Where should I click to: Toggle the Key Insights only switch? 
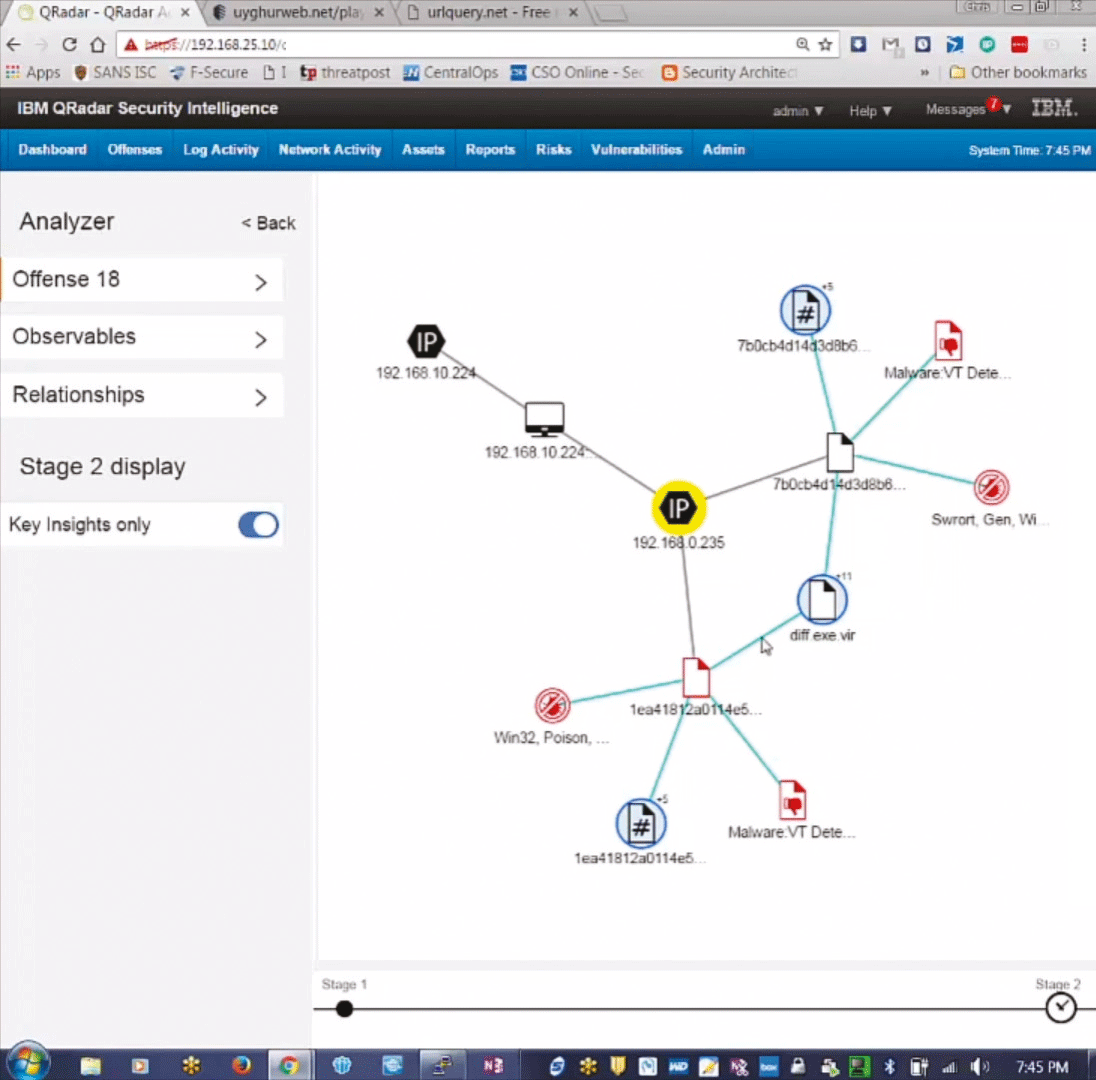(258, 525)
